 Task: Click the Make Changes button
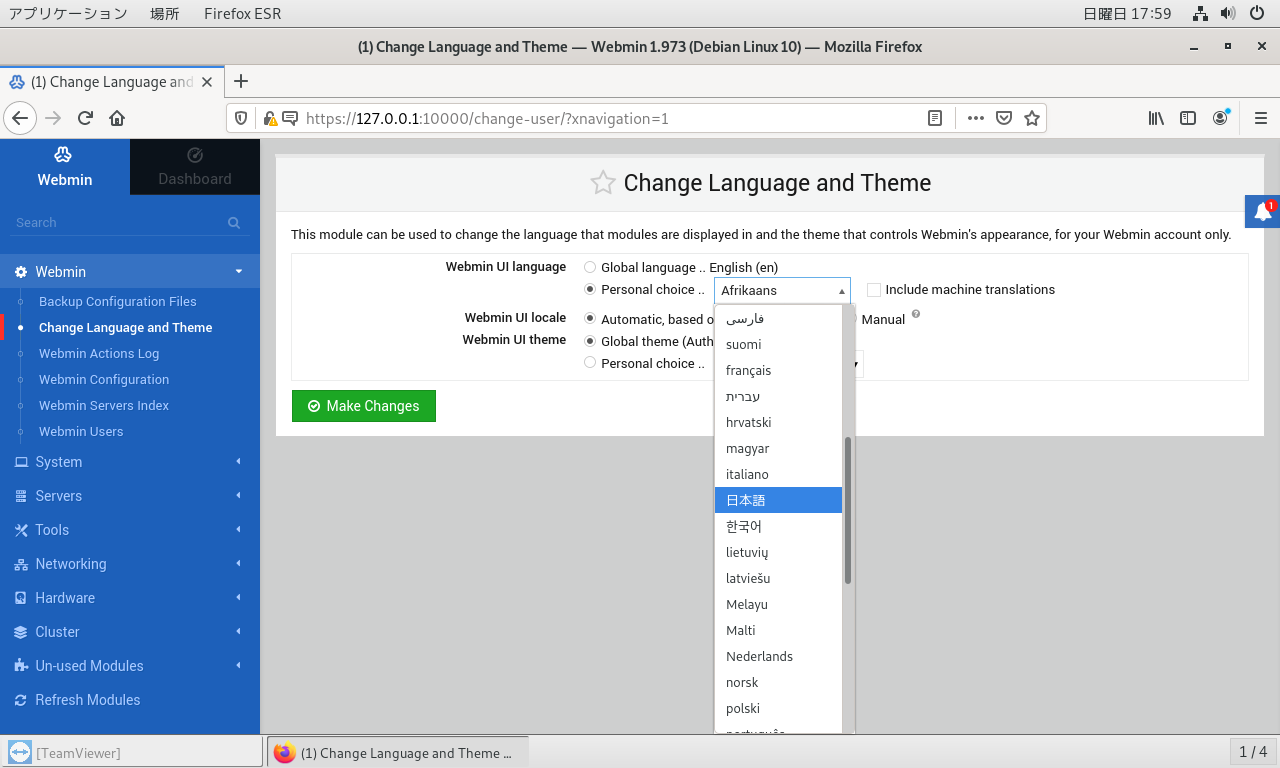pyautogui.click(x=364, y=406)
